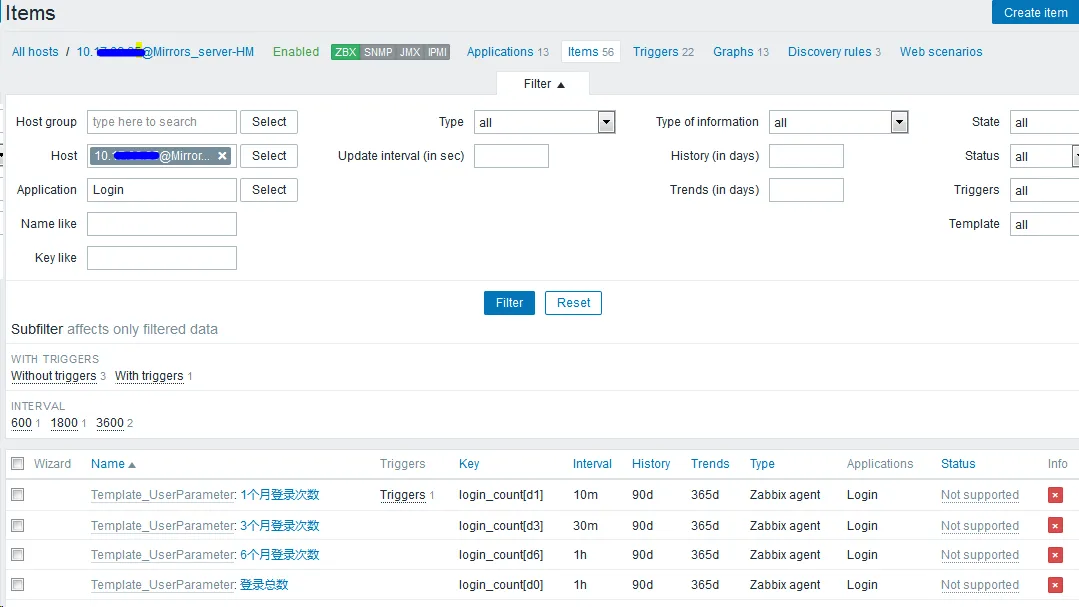Check the login_count[d0] item checkbox
The height and width of the screenshot is (607, 1079).
coord(18,585)
